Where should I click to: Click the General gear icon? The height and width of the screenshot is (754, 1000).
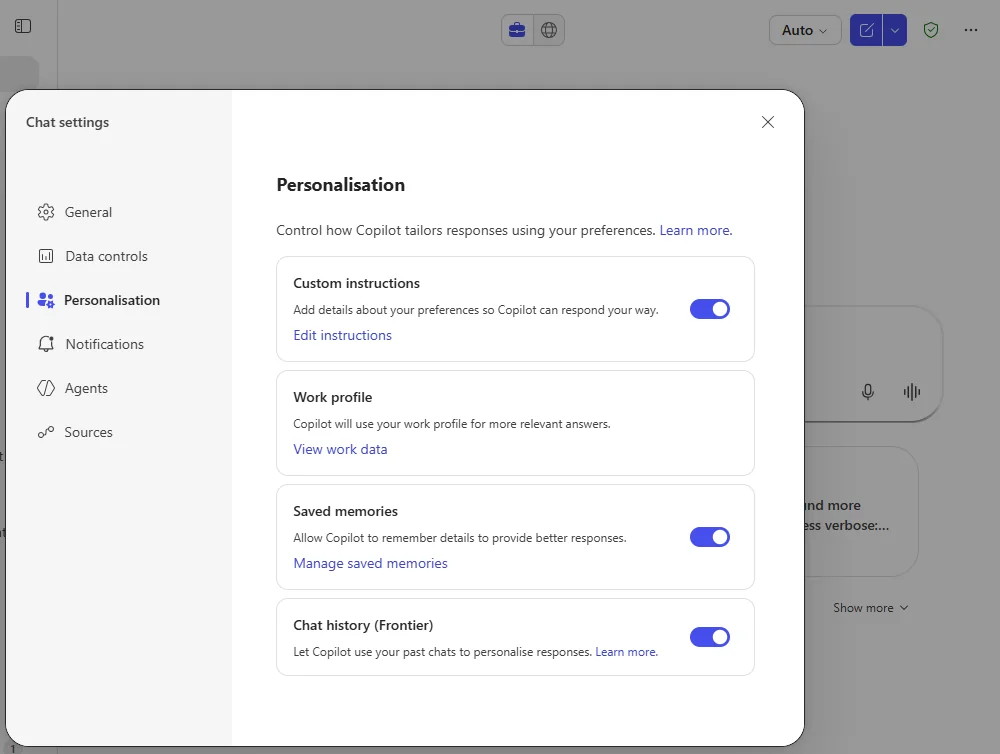click(x=46, y=212)
